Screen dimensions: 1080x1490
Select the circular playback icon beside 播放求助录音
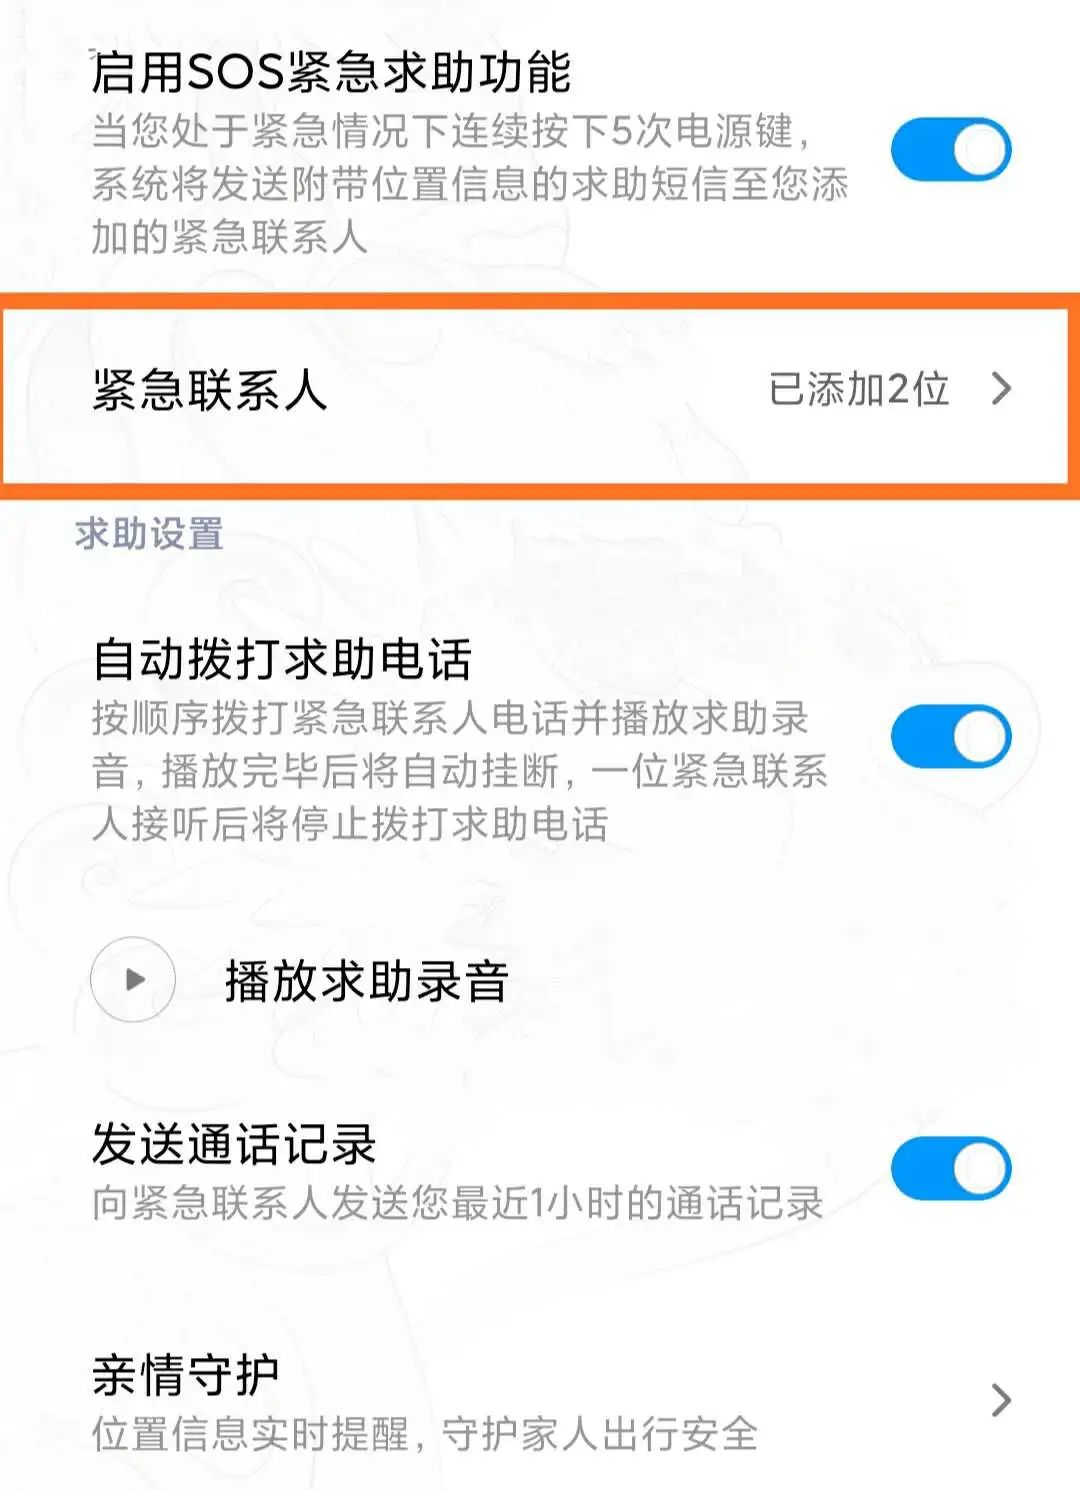click(x=130, y=980)
